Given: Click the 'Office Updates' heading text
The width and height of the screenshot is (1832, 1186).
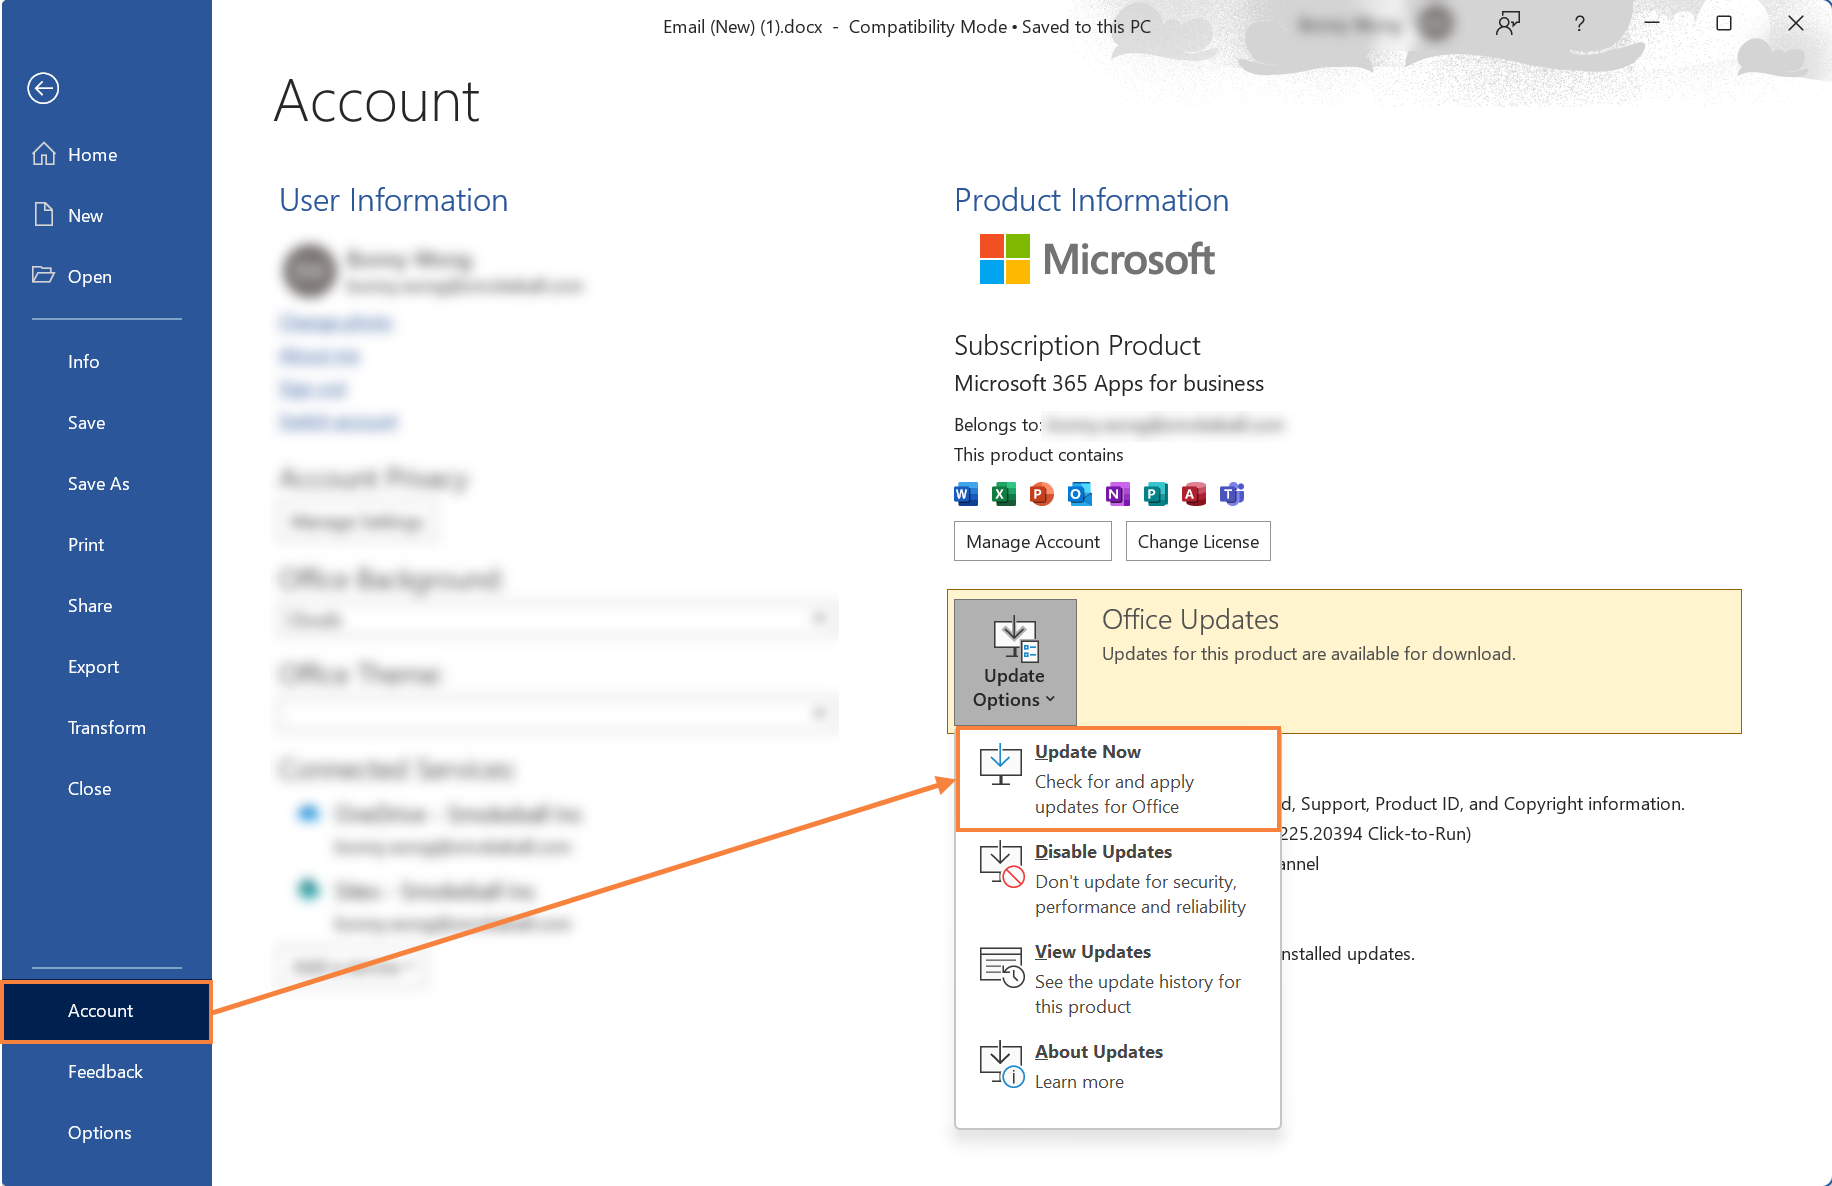Looking at the screenshot, I should [x=1190, y=620].
